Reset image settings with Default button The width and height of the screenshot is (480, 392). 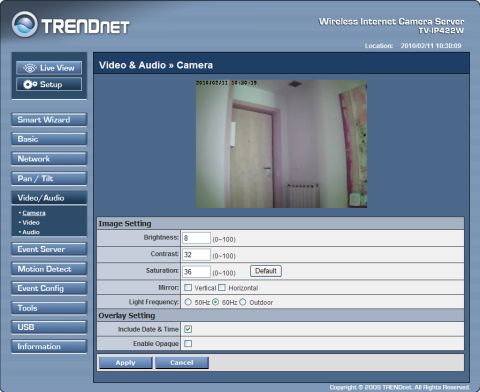[266, 271]
